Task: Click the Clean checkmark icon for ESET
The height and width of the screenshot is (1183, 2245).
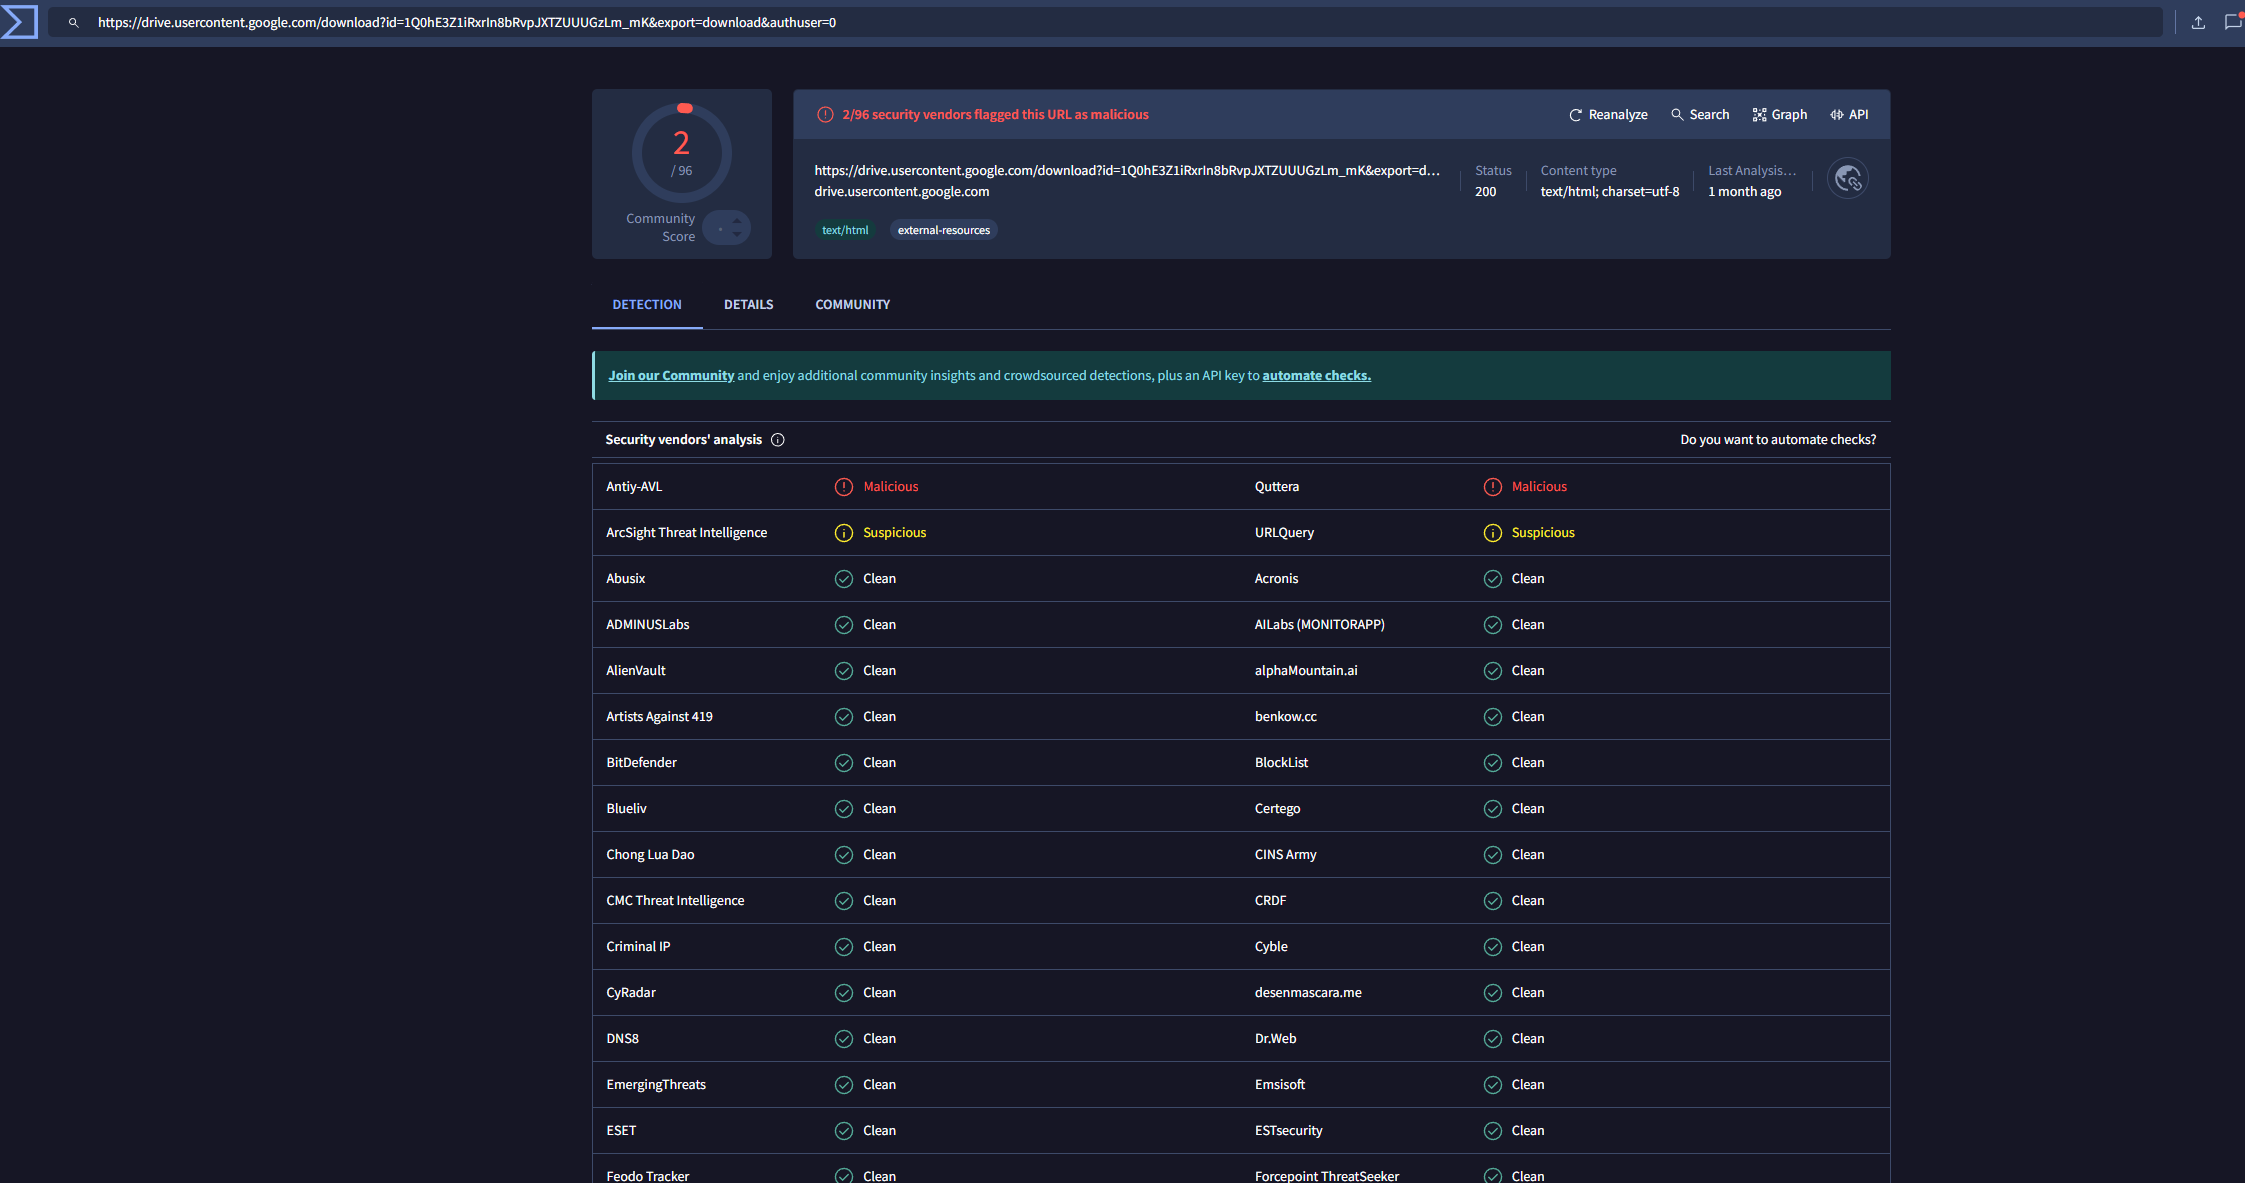Action: [x=844, y=1131]
